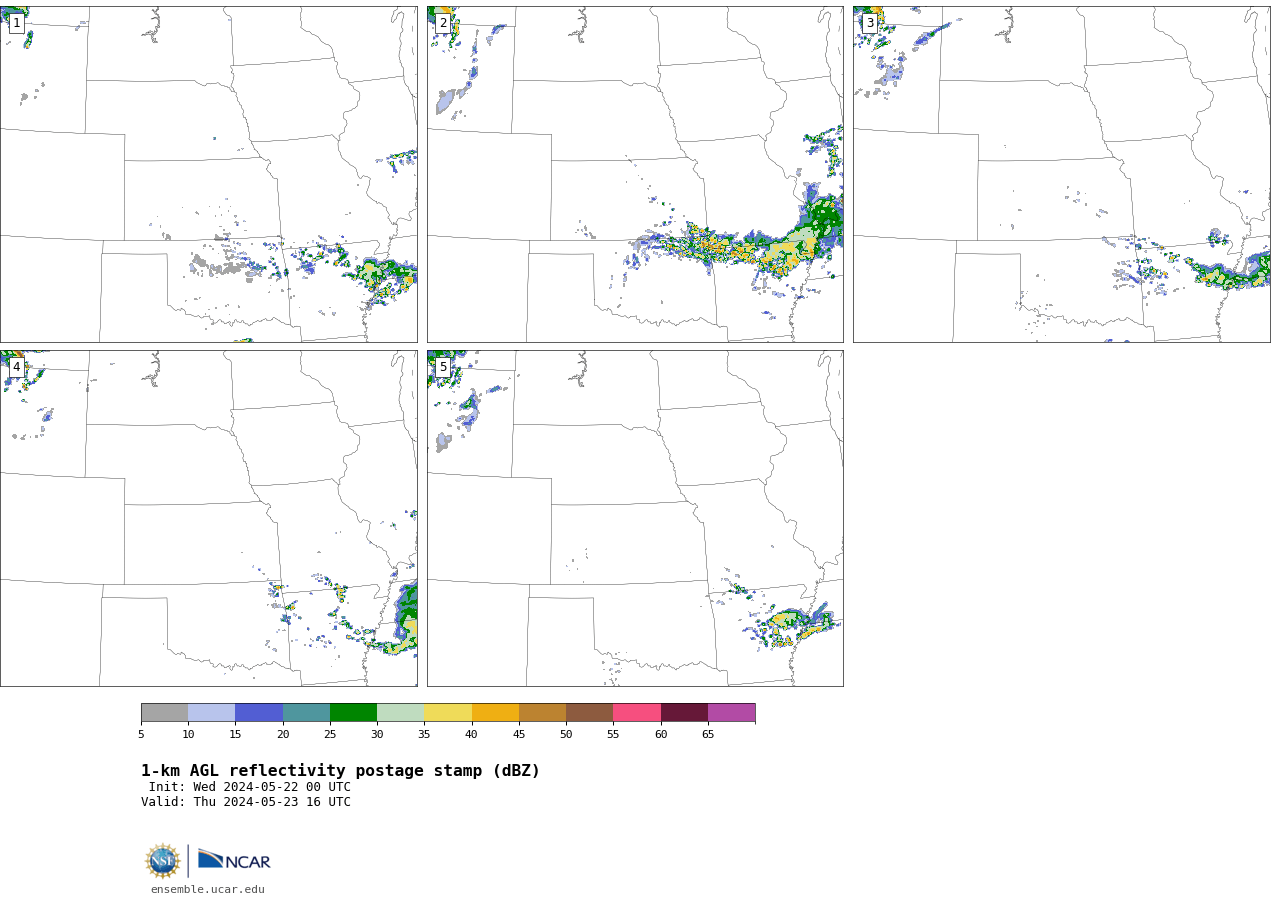
Task: Select the tan 45-50 dBZ swatch
Action: [542, 713]
